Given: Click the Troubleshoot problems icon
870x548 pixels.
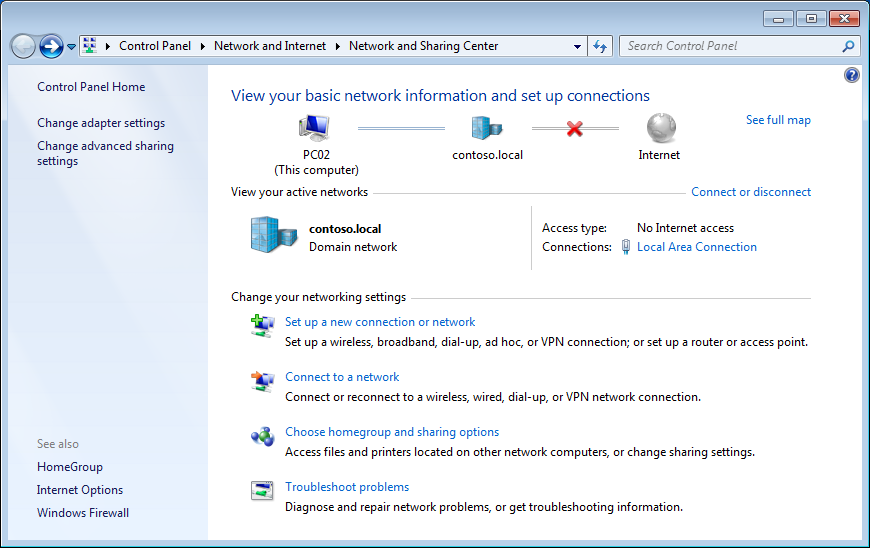Looking at the screenshot, I should [x=261, y=490].
